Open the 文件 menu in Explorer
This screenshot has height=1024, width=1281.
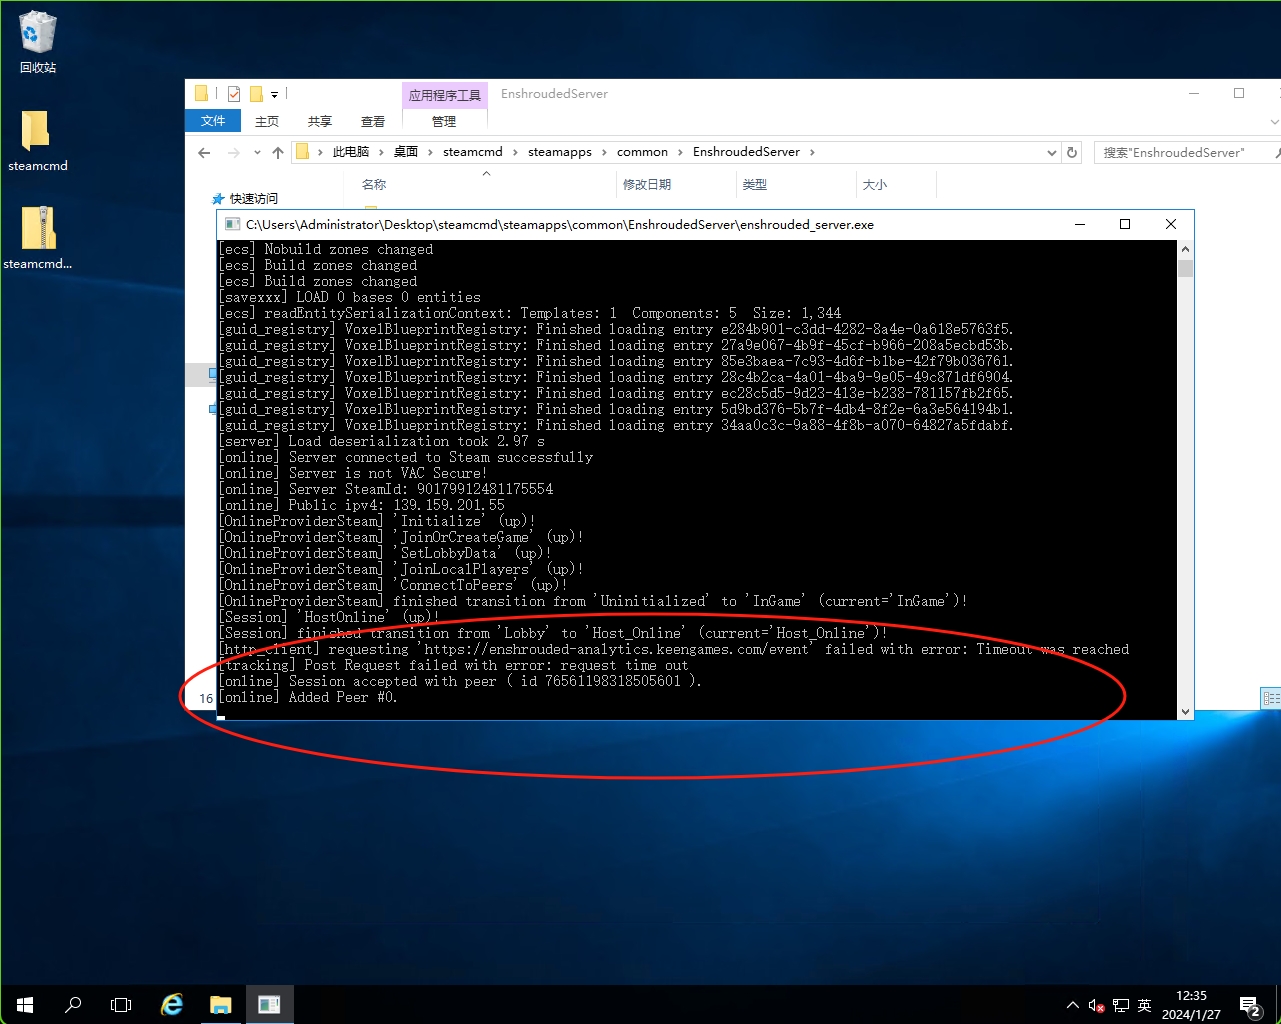[213, 121]
